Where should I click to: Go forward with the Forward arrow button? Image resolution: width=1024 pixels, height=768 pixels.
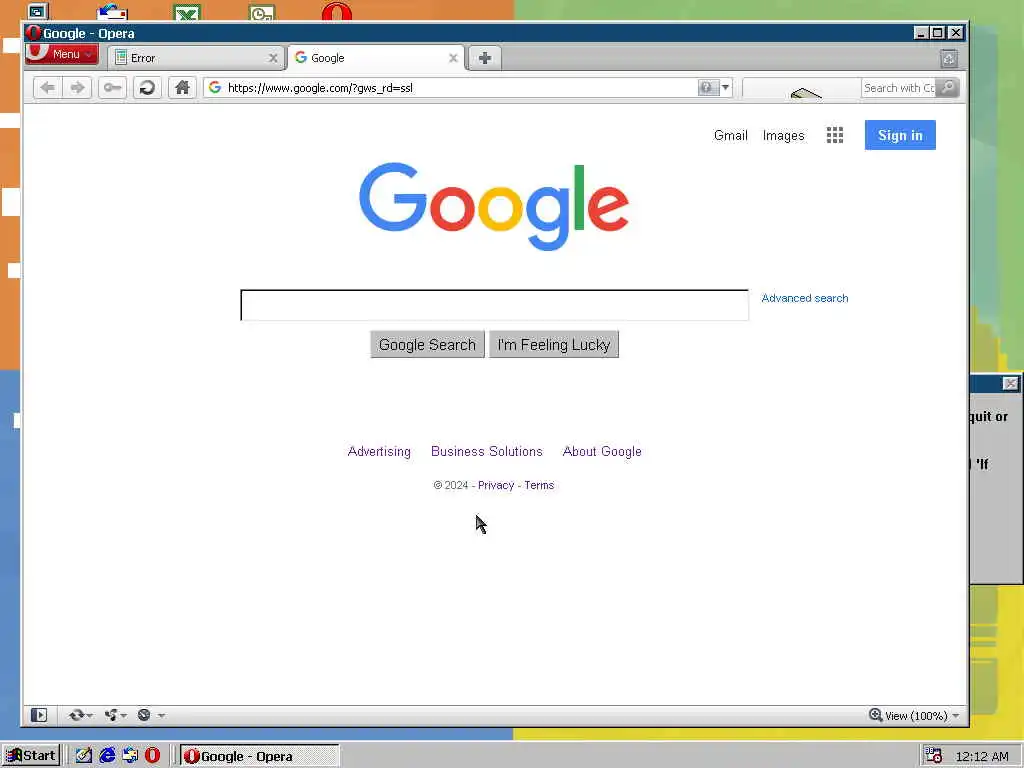coord(77,88)
